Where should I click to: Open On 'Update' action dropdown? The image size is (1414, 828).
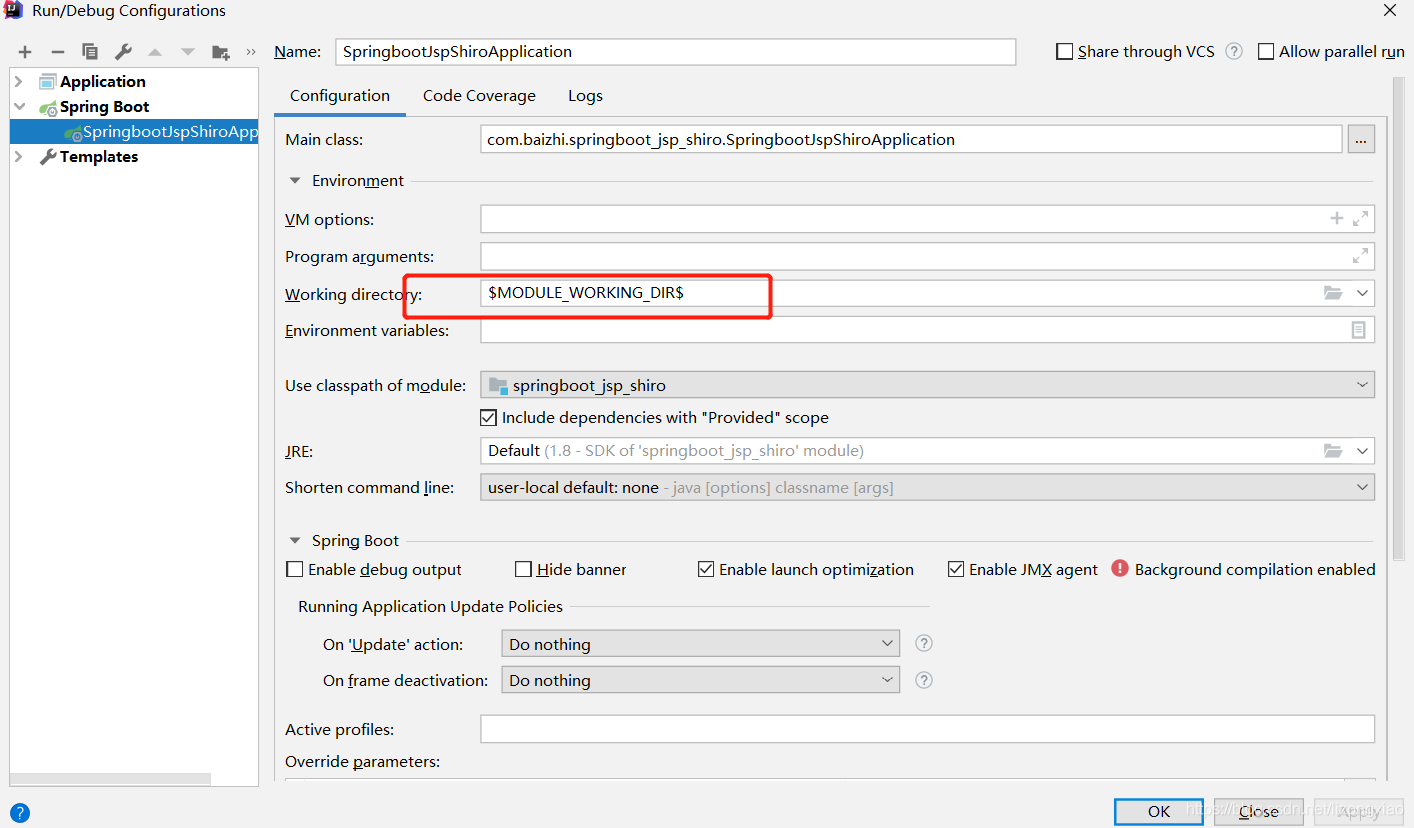pos(700,644)
